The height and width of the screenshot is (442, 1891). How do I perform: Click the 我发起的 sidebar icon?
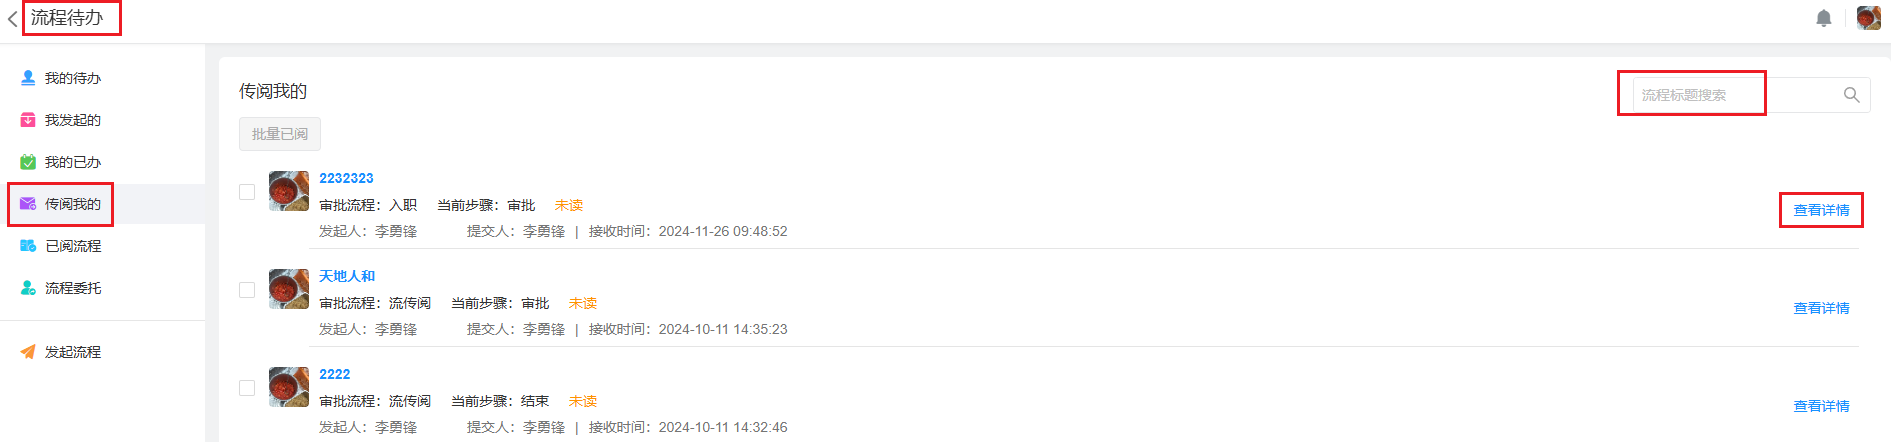28,120
